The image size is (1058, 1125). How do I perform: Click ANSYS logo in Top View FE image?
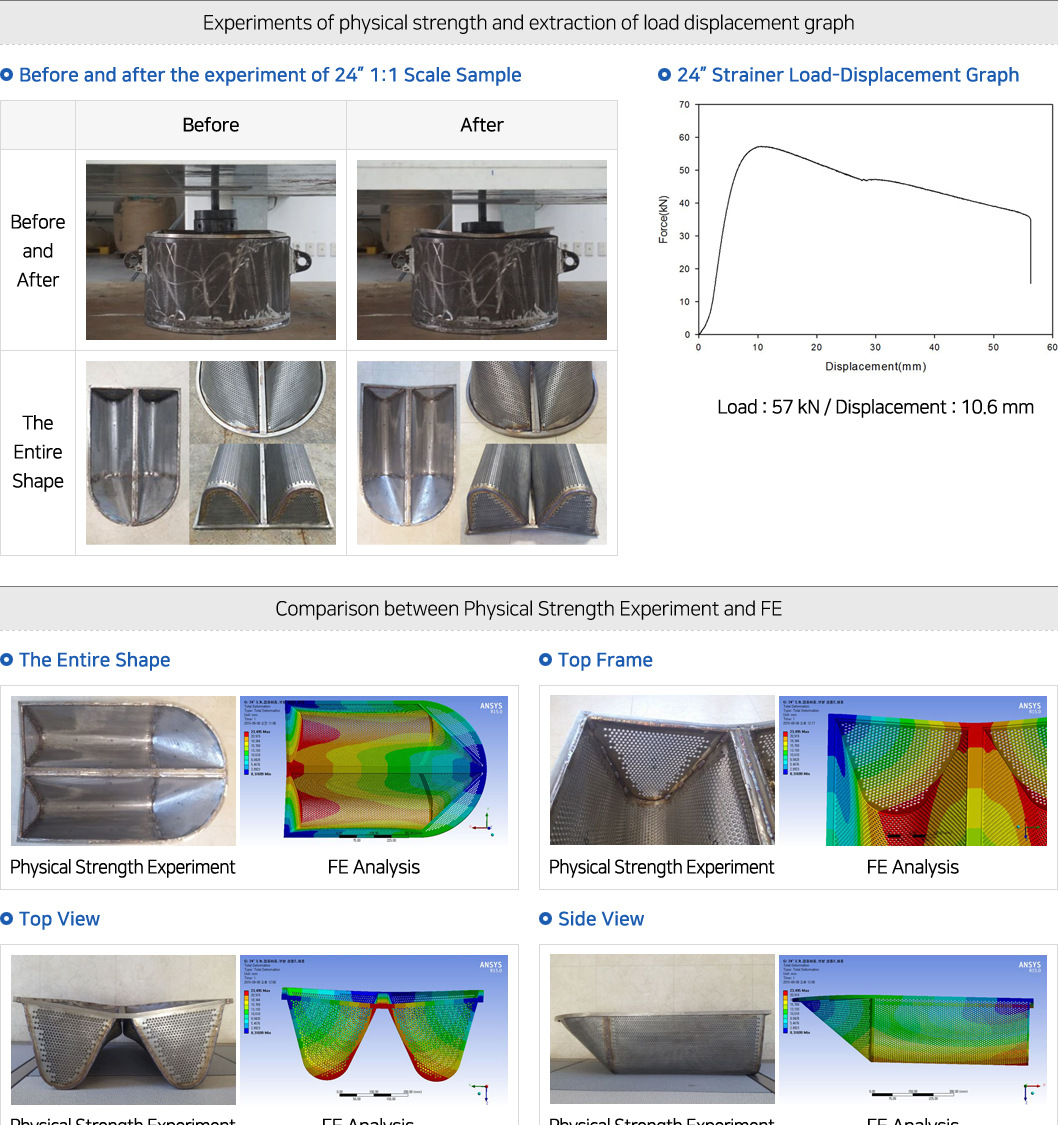pyautogui.click(x=491, y=966)
